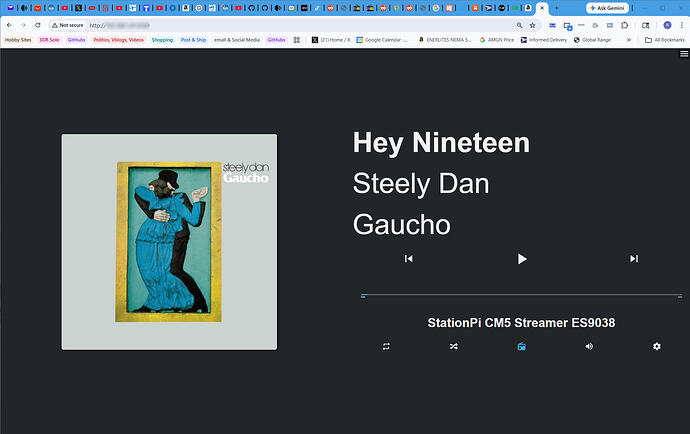Switch to the first tab with purple mail icon
Image resolution: width=690 pixels, height=434 pixels.
tap(11, 8)
